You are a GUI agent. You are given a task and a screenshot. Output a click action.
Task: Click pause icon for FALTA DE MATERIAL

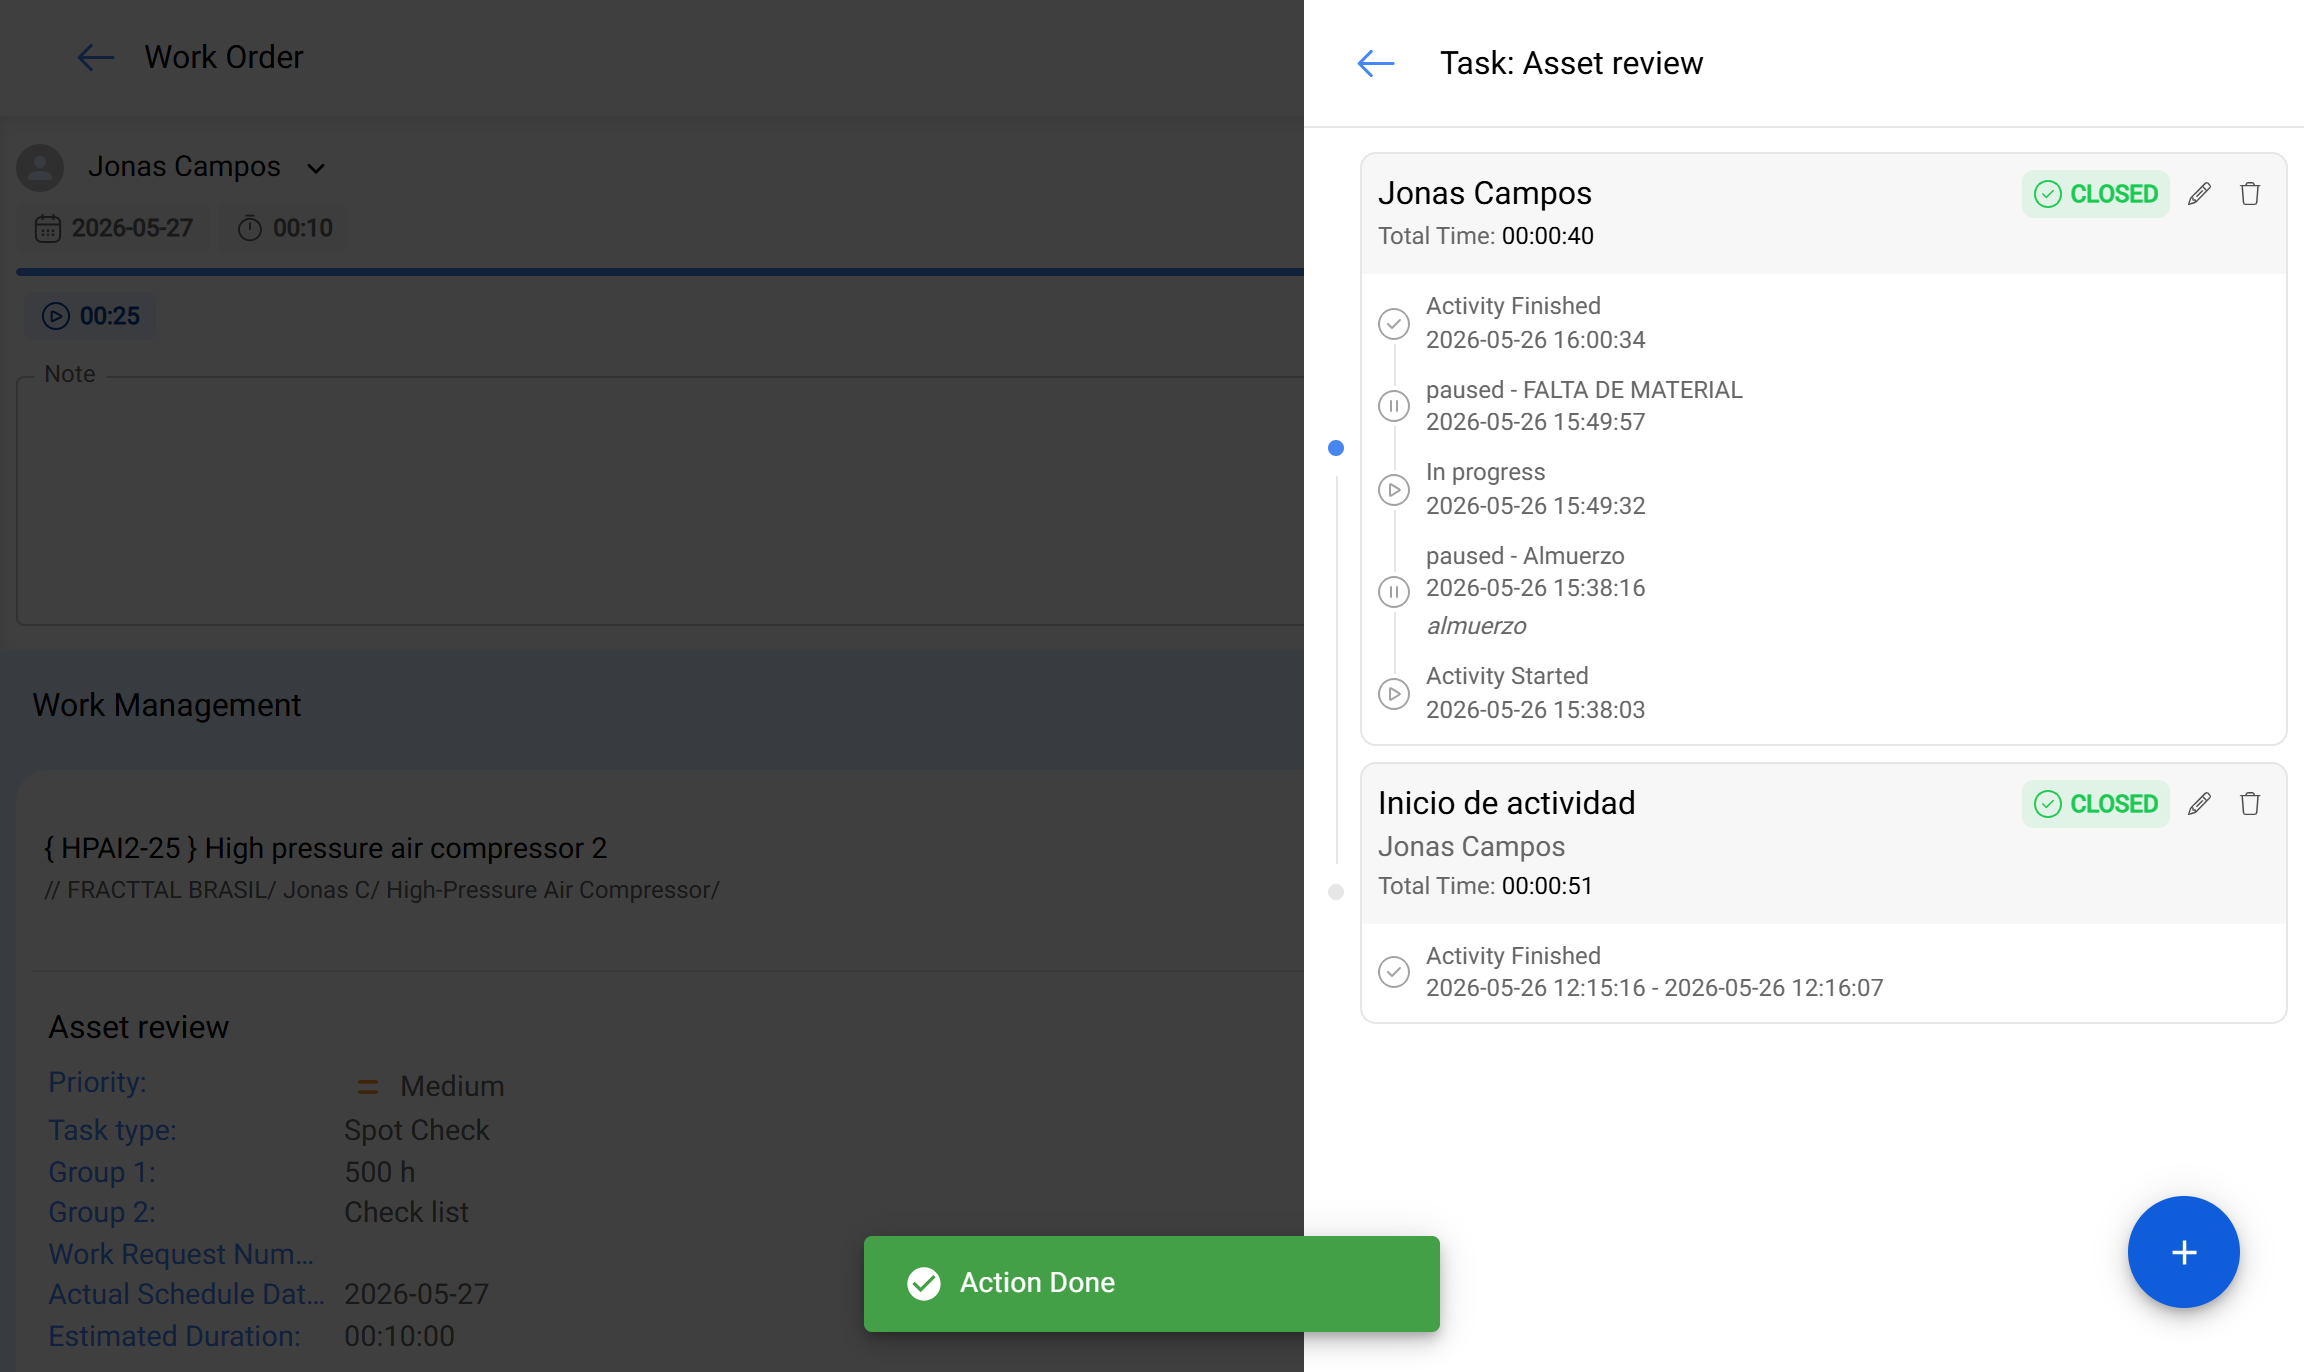pyautogui.click(x=1394, y=406)
